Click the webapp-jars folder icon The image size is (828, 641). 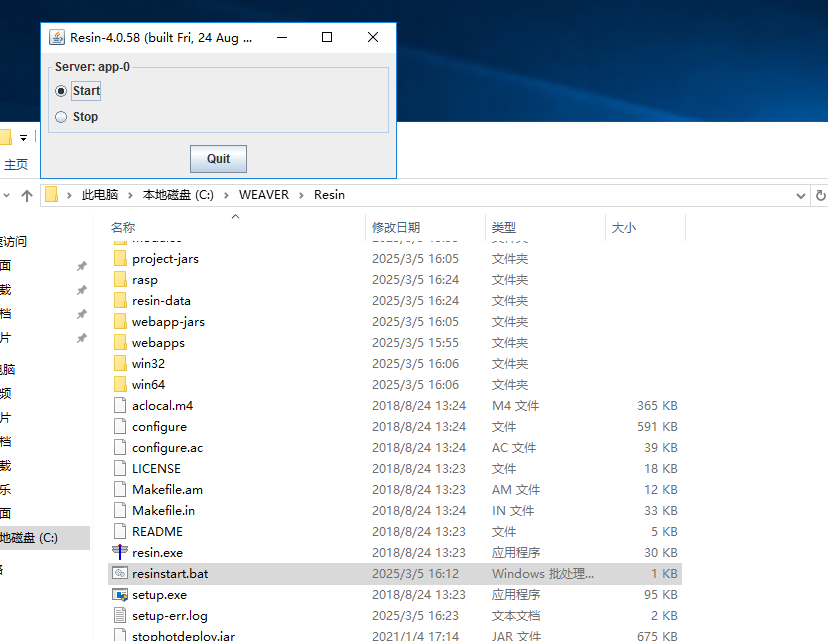pos(120,321)
